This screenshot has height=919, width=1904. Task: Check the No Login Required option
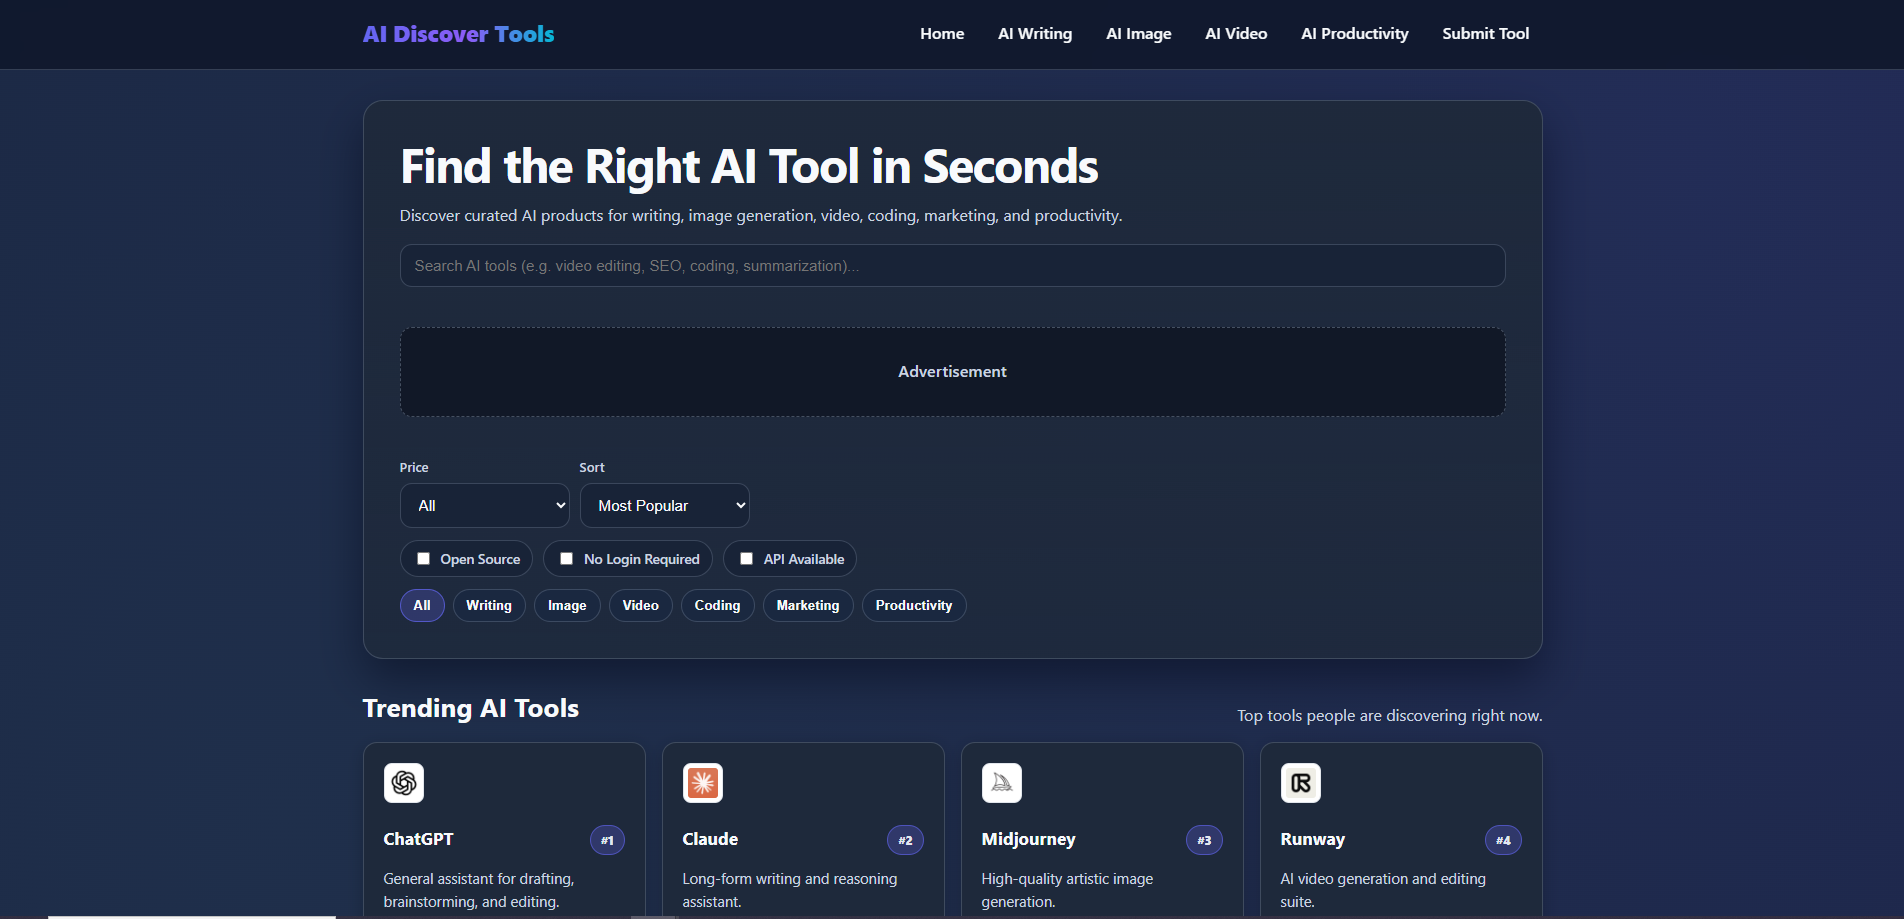pos(567,558)
